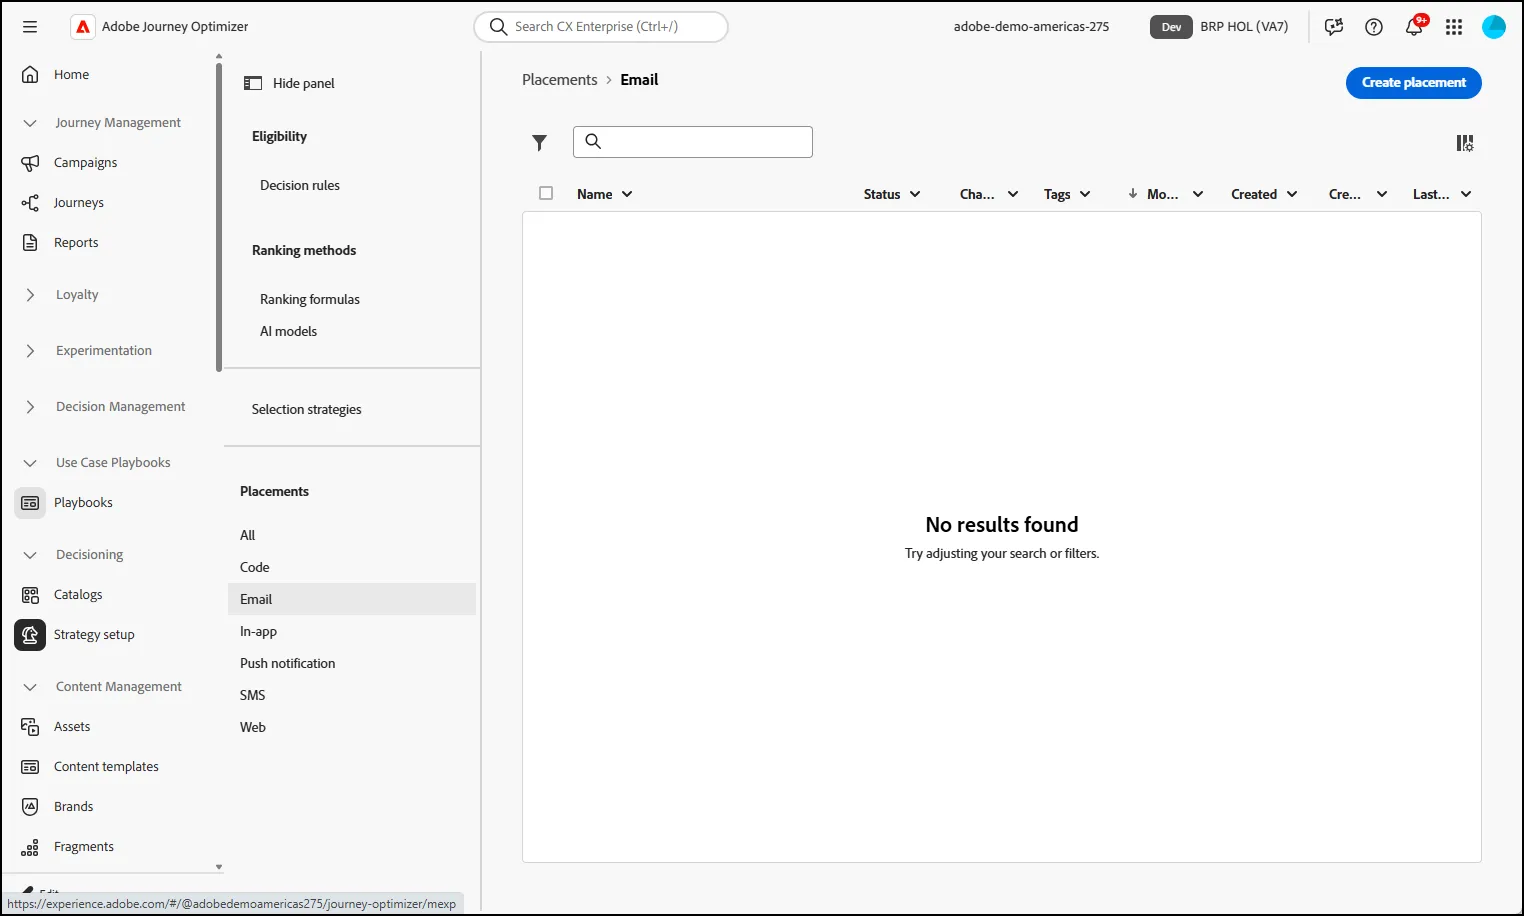Click the Playbooks icon
Screen dimensions: 1524x916
[x=30, y=502]
